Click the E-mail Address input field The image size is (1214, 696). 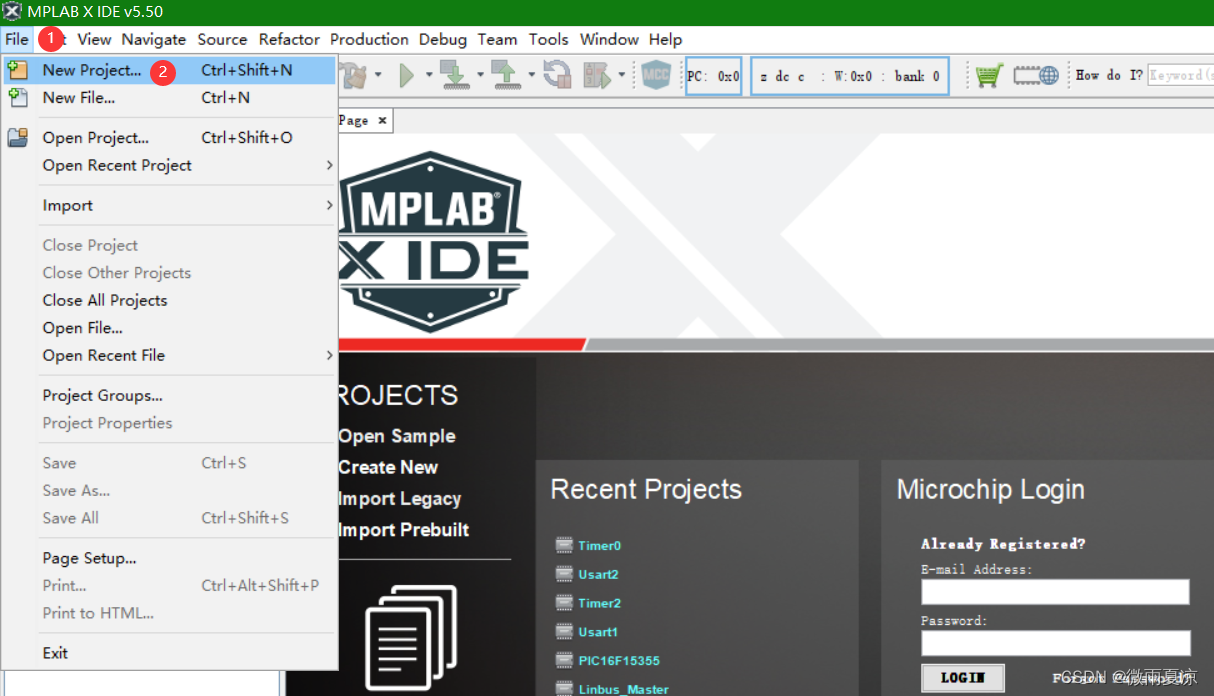(x=1055, y=592)
